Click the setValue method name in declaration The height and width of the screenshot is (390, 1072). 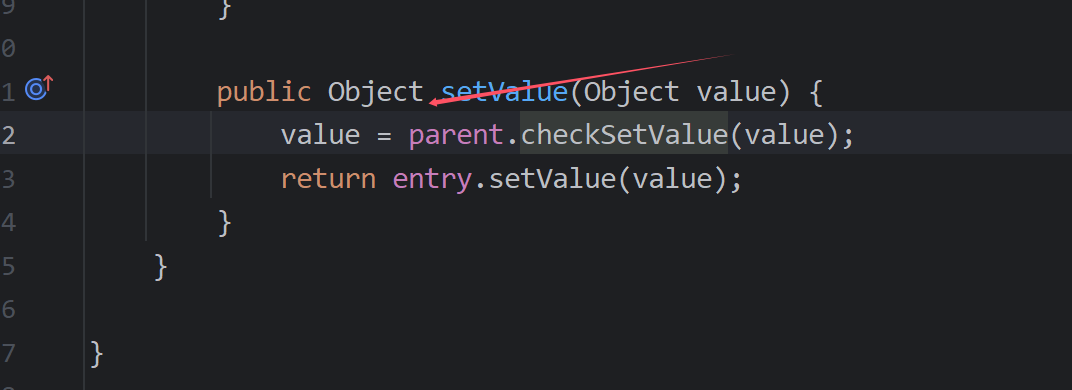505,92
